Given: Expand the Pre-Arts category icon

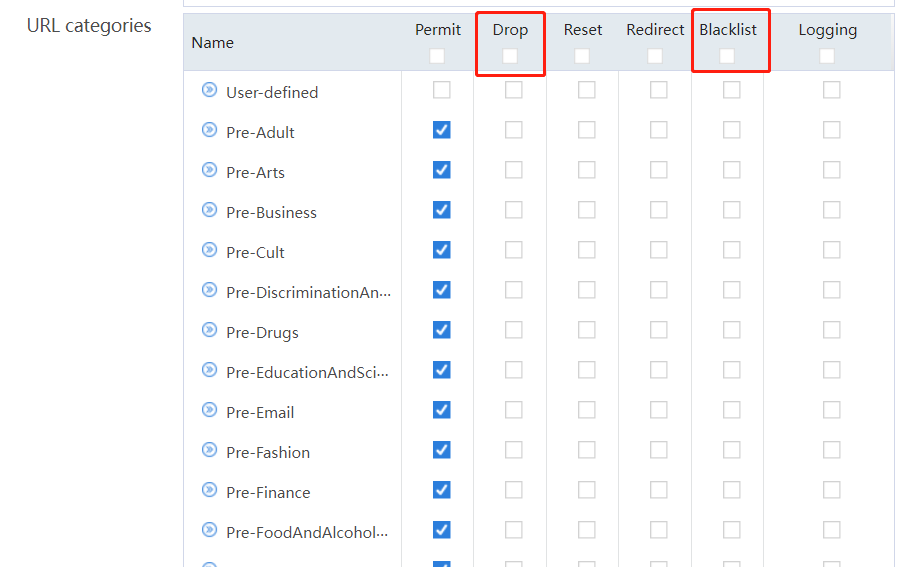Looking at the screenshot, I should click(209, 170).
